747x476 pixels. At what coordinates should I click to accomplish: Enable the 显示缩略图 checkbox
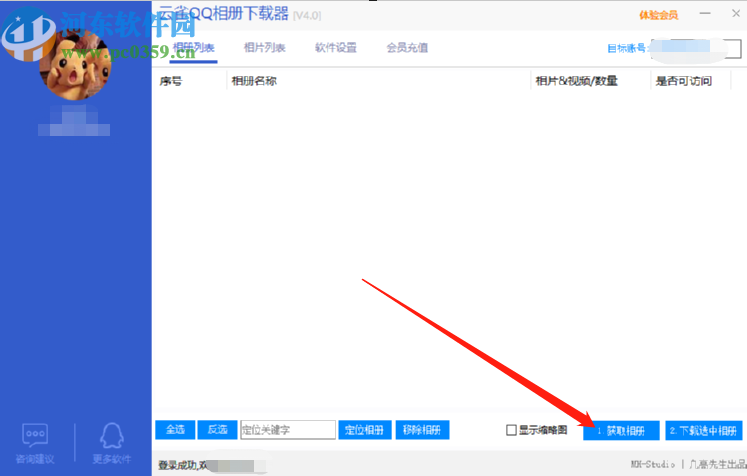511,430
